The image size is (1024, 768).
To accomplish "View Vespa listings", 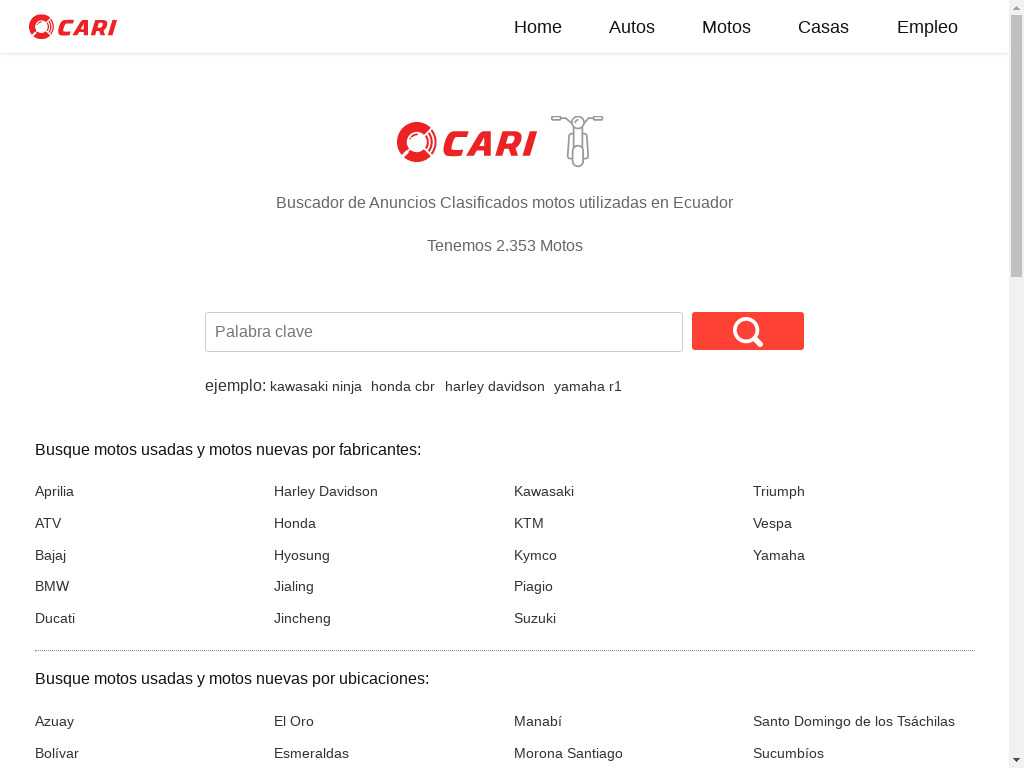I will (x=772, y=523).
